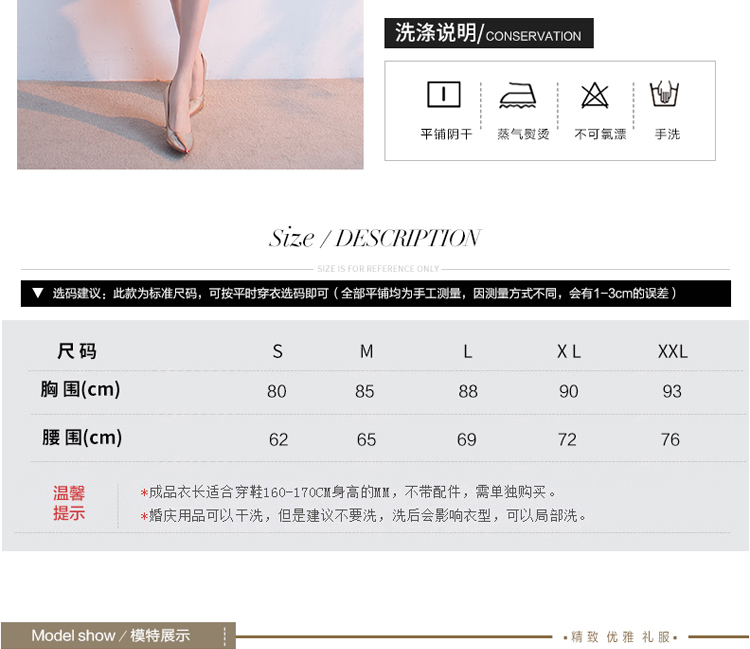
Task: Click the 洗涤说明 CONSERVATION header
Action: (x=488, y=34)
